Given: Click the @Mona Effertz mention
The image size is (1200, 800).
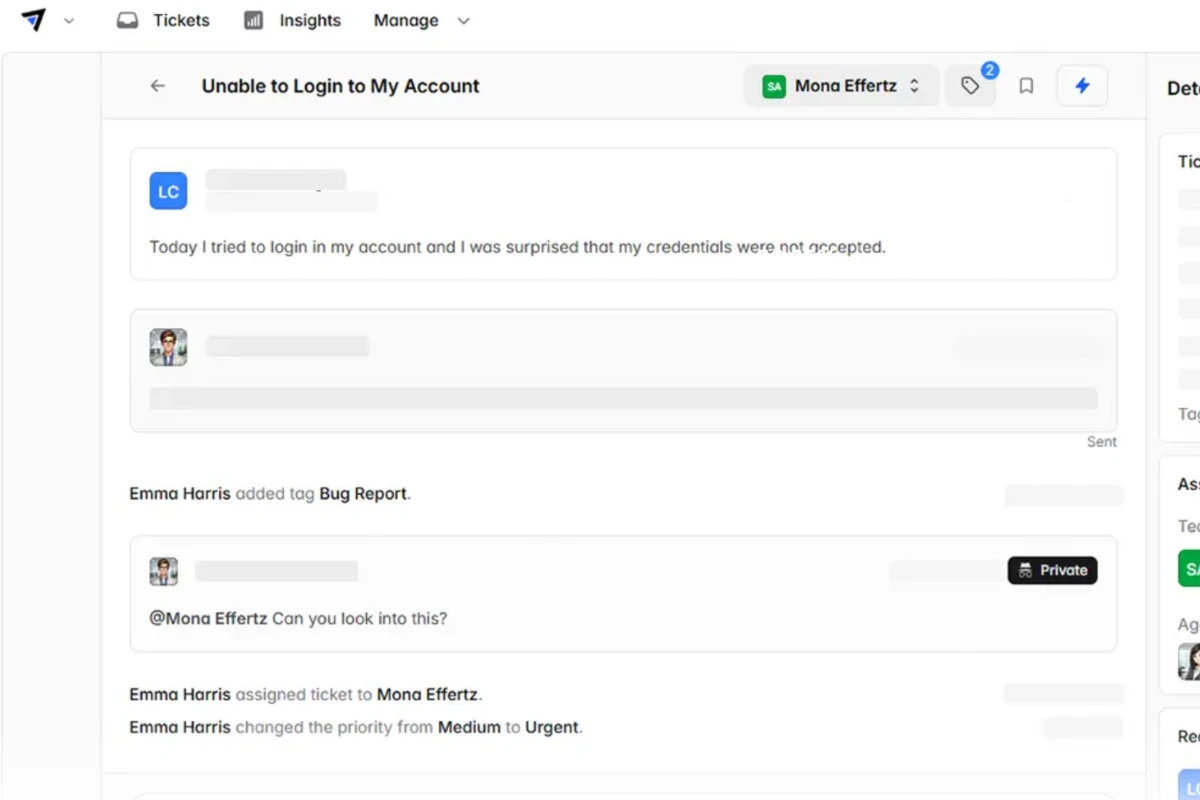Looking at the screenshot, I should (208, 618).
